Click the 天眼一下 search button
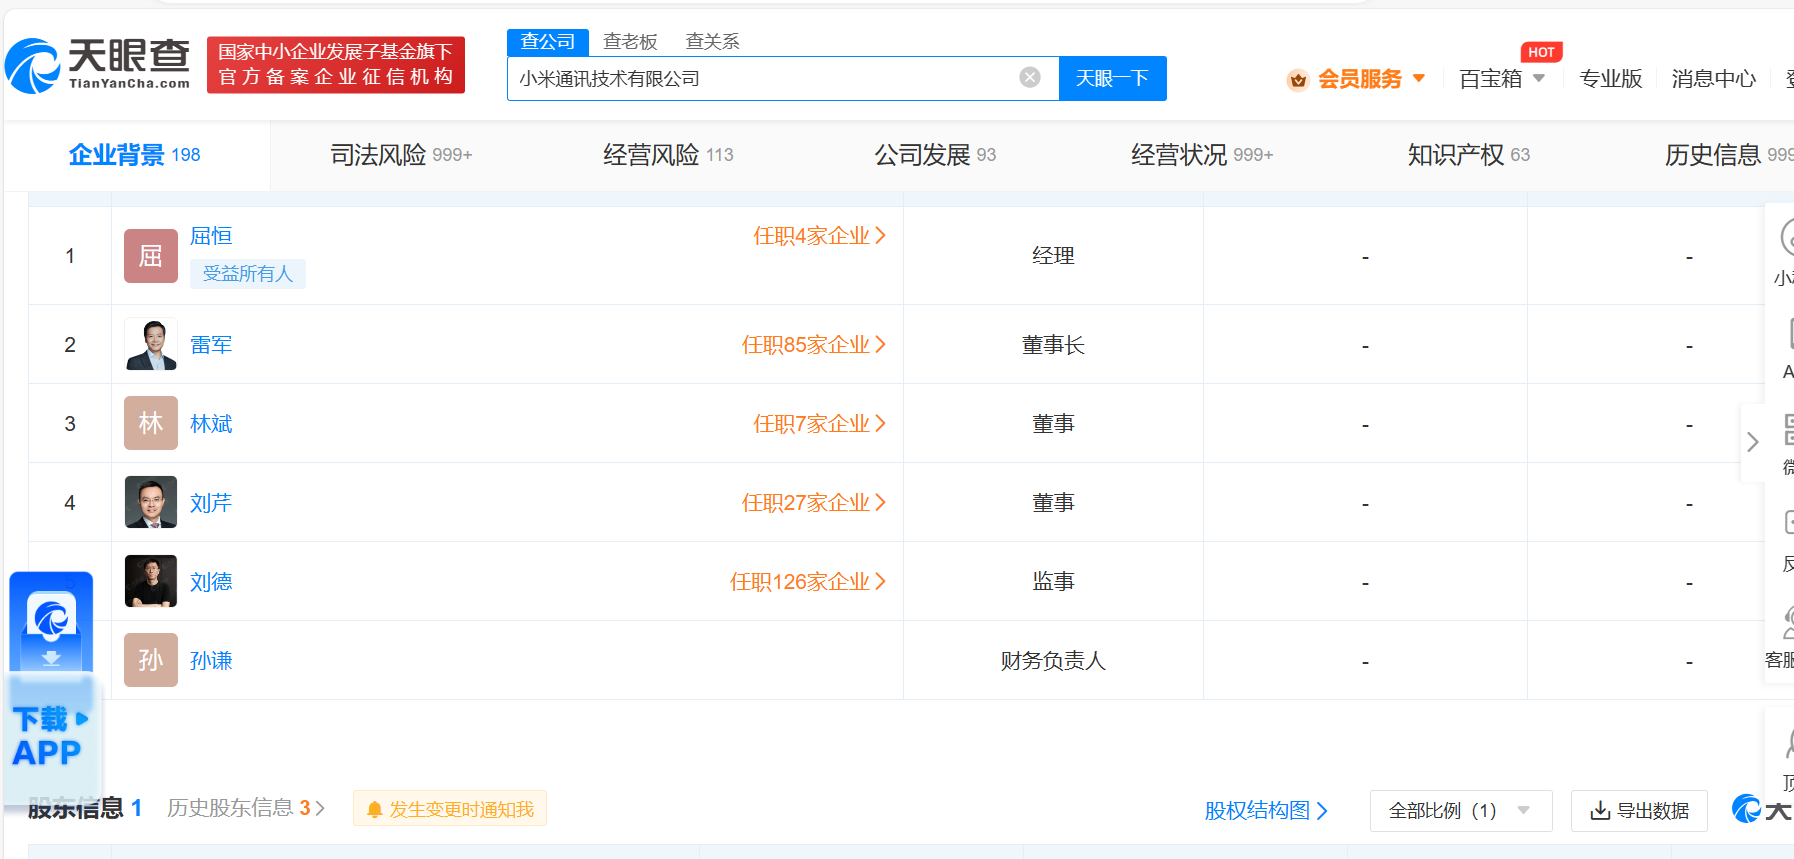The width and height of the screenshot is (1794, 859). (x=1112, y=78)
